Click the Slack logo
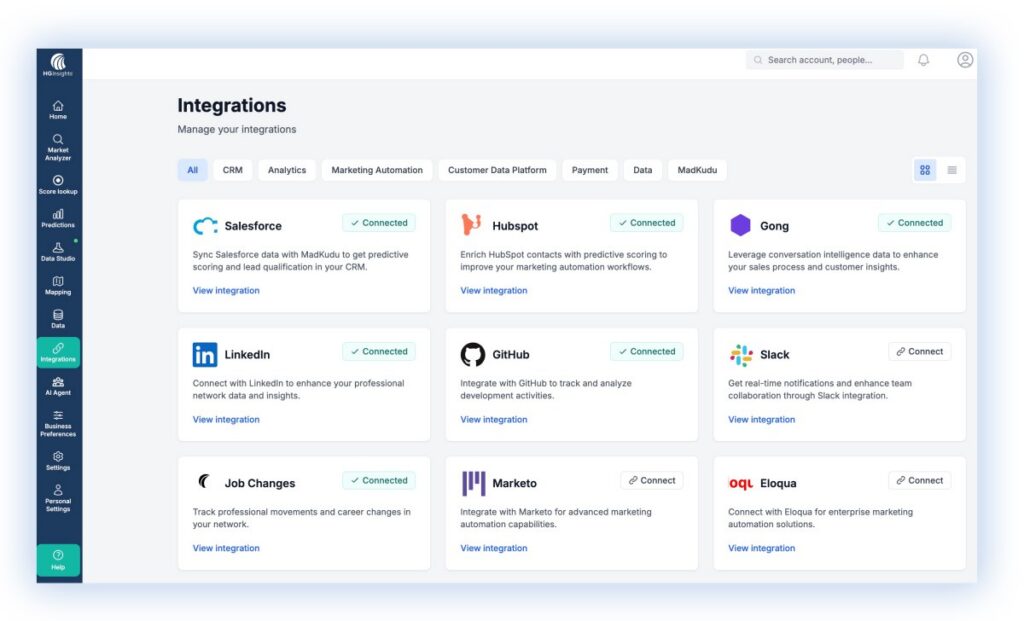 click(x=741, y=355)
